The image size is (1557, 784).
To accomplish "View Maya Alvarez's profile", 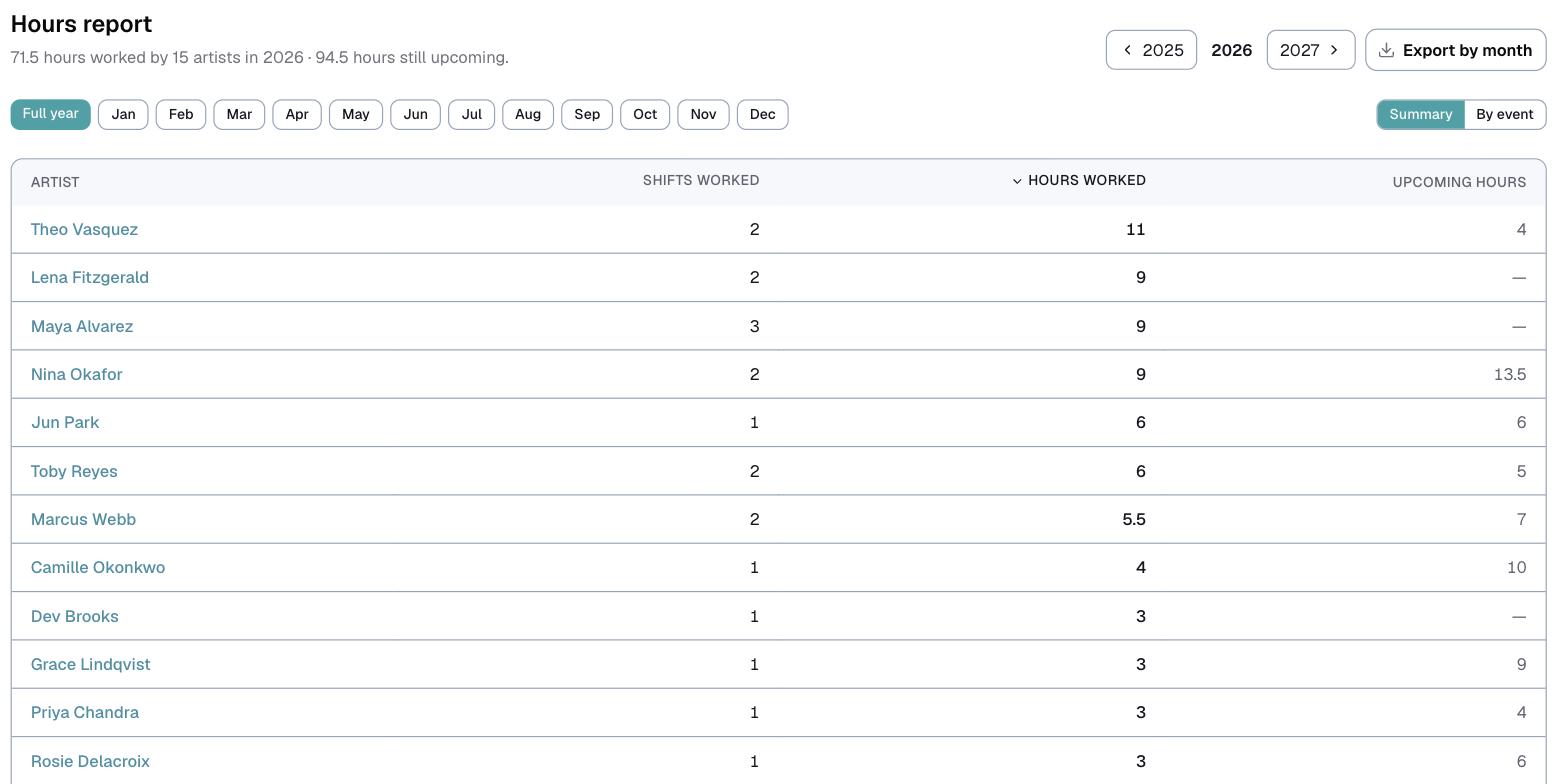I will pyautogui.click(x=82, y=326).
